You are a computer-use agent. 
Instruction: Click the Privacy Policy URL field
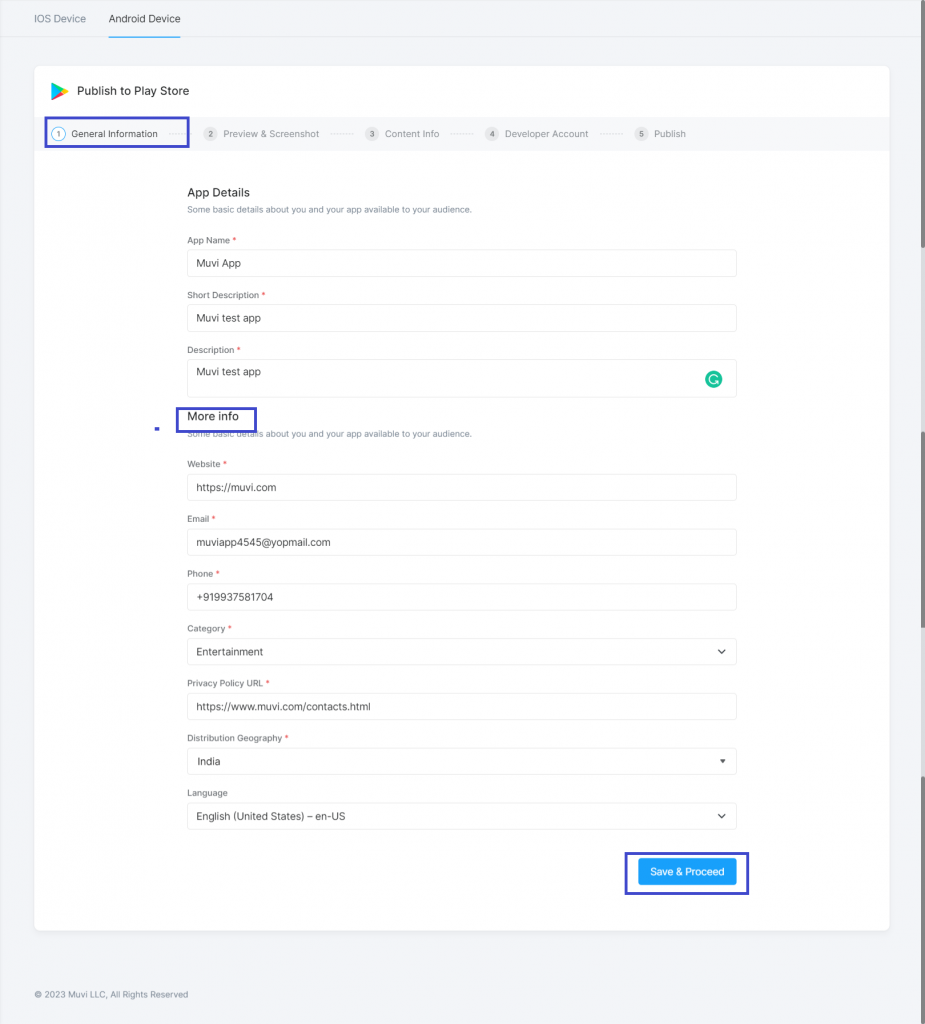(x=460, y=706)
